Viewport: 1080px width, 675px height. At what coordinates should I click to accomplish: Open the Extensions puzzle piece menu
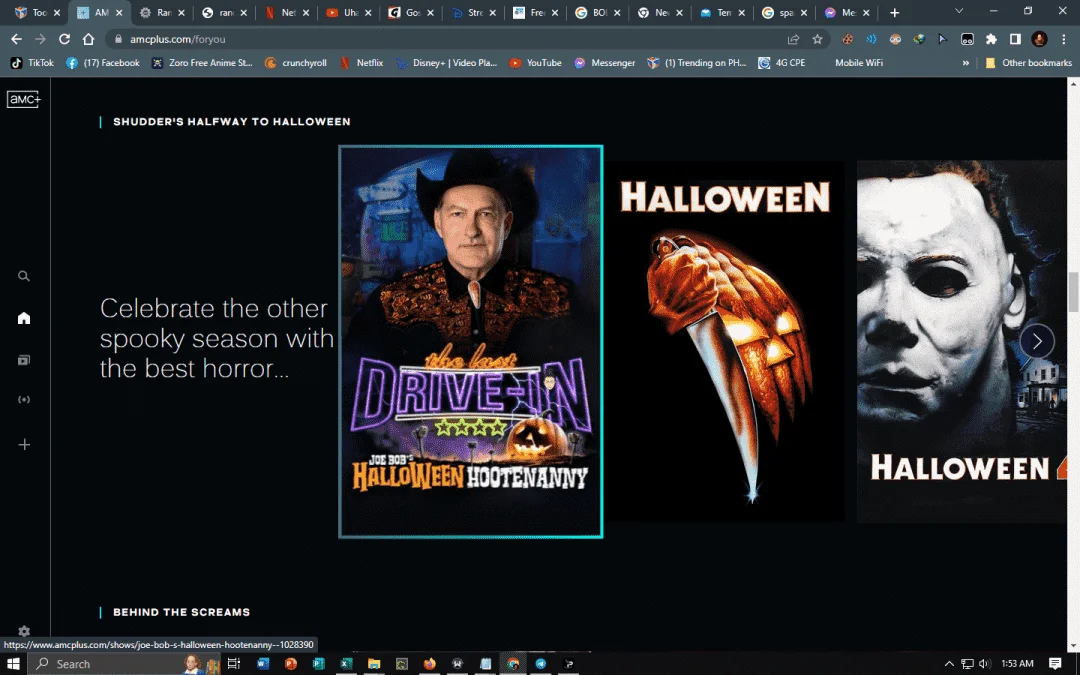tap(991, 39)
